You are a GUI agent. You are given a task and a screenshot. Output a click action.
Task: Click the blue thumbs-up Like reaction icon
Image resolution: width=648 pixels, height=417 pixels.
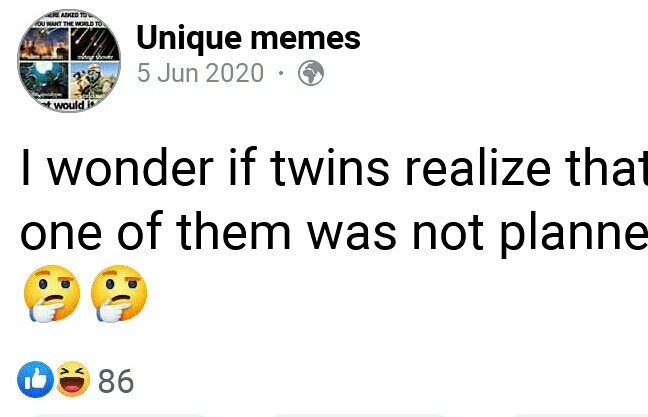tap(35, 380)
